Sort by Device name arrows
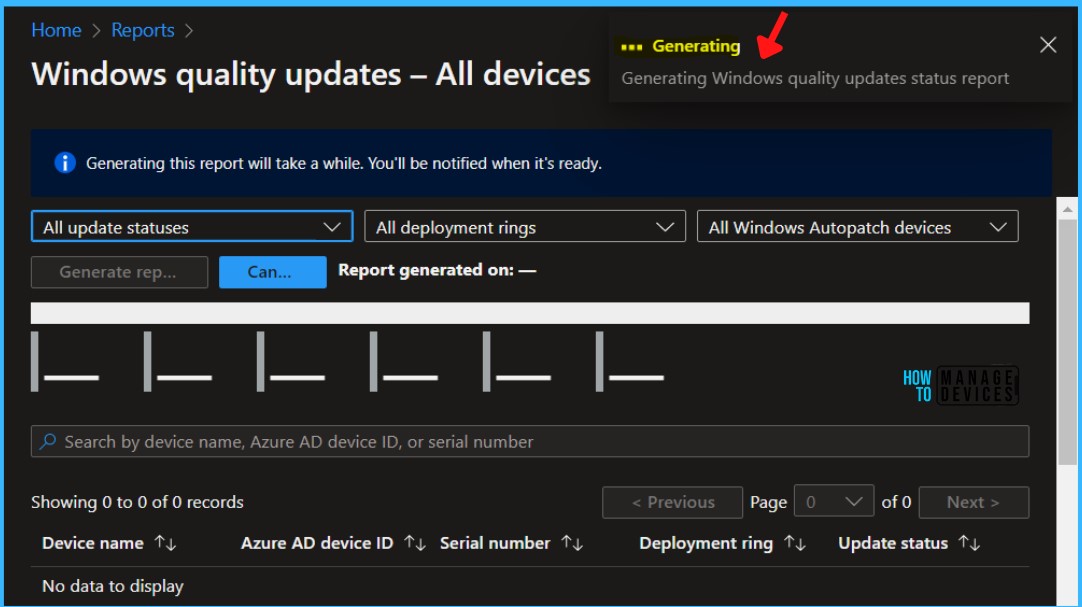Viewport: 1082px width, 607px height. pyautogui.click(x=166, y=544)
